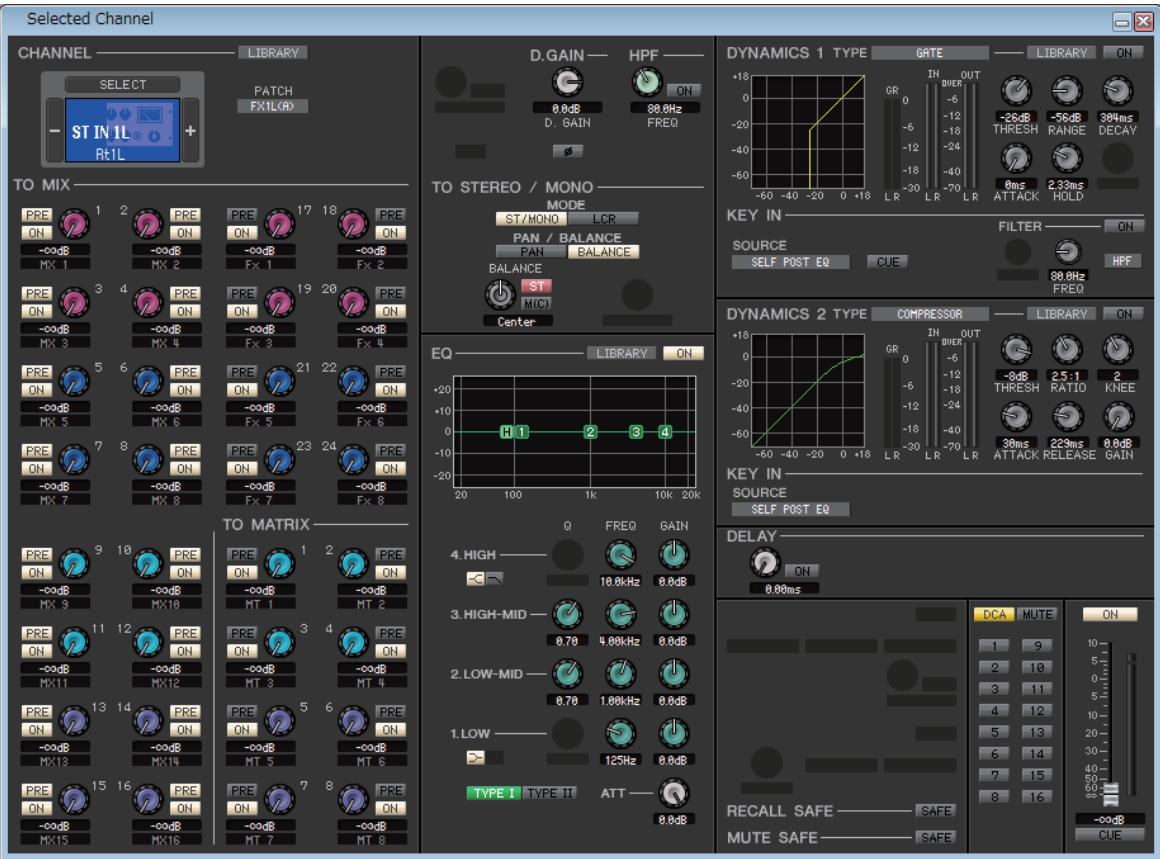Open the channel SELECT button
Screen dimensions: 1160x859
click(x=123, y=84)
